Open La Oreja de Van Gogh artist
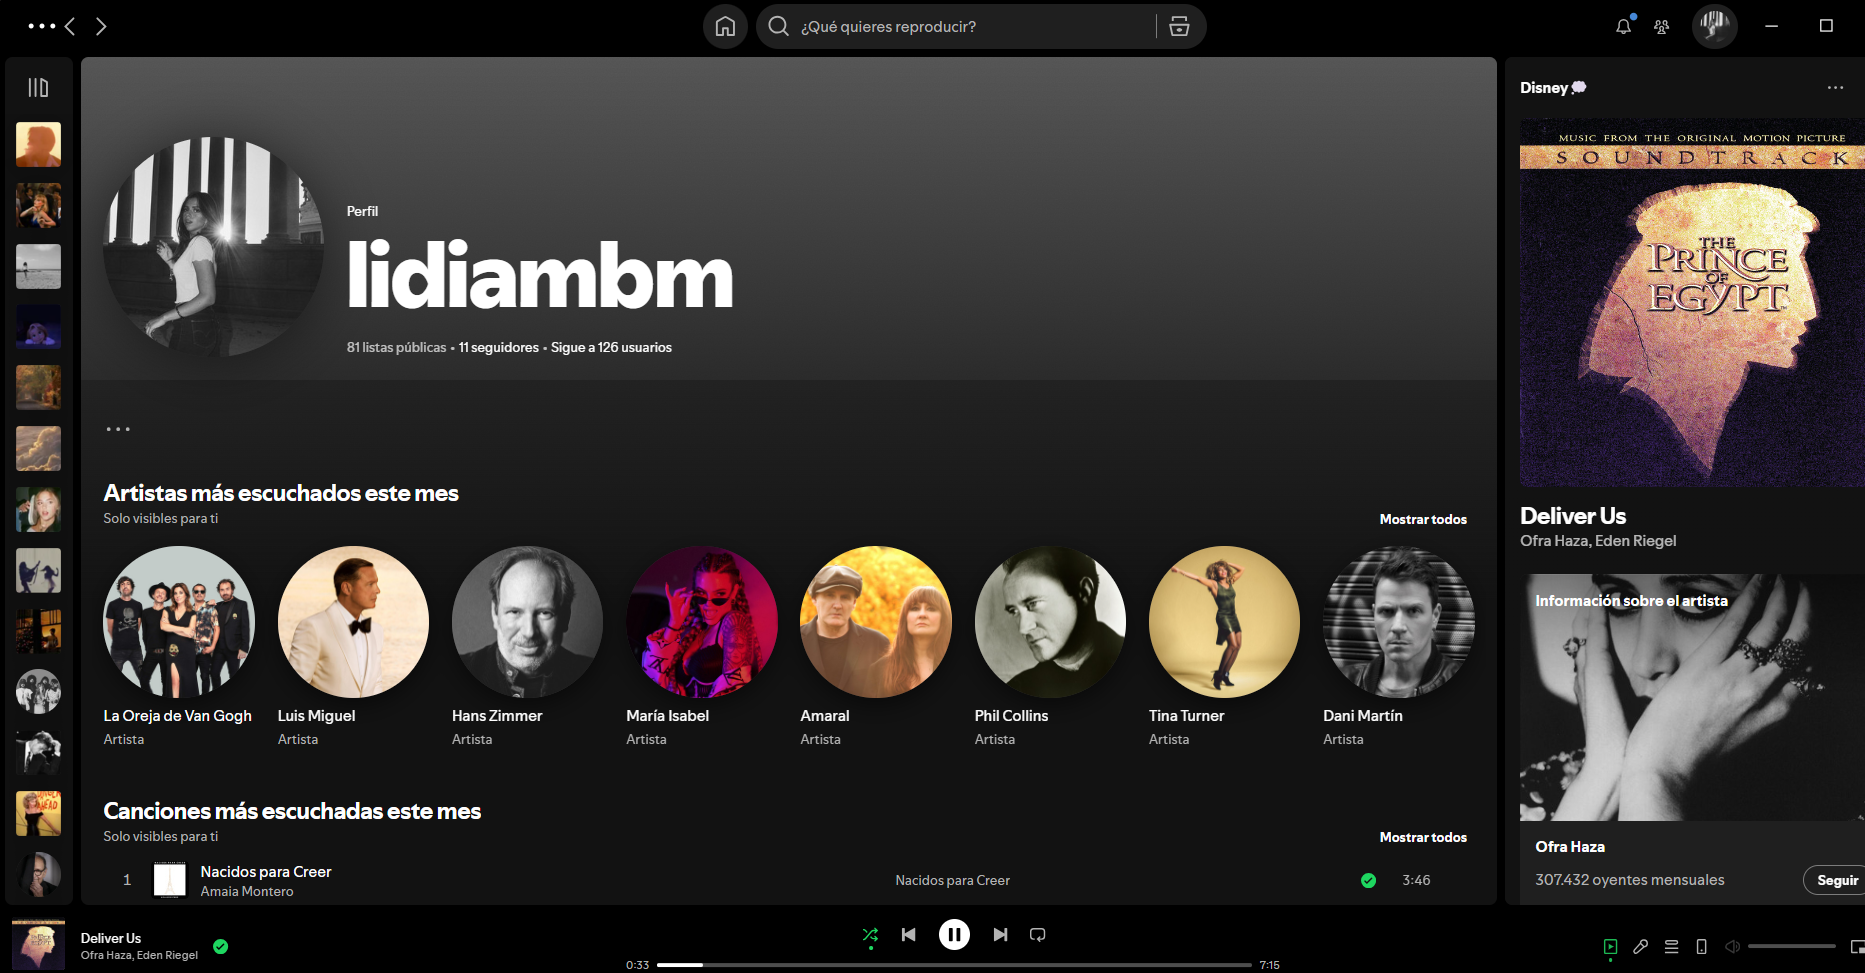1865x973 pixels. coord(179,647)
